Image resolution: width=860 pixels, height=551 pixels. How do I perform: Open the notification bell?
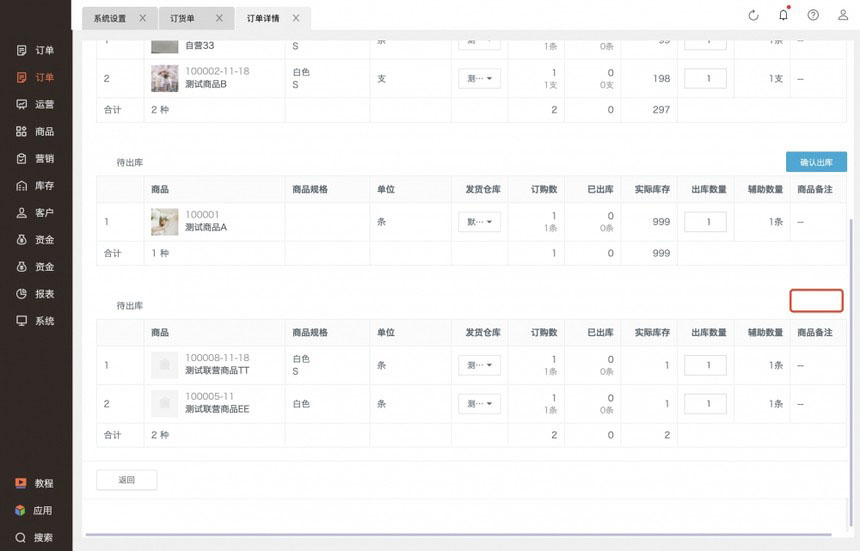click(x=783, y=15)
